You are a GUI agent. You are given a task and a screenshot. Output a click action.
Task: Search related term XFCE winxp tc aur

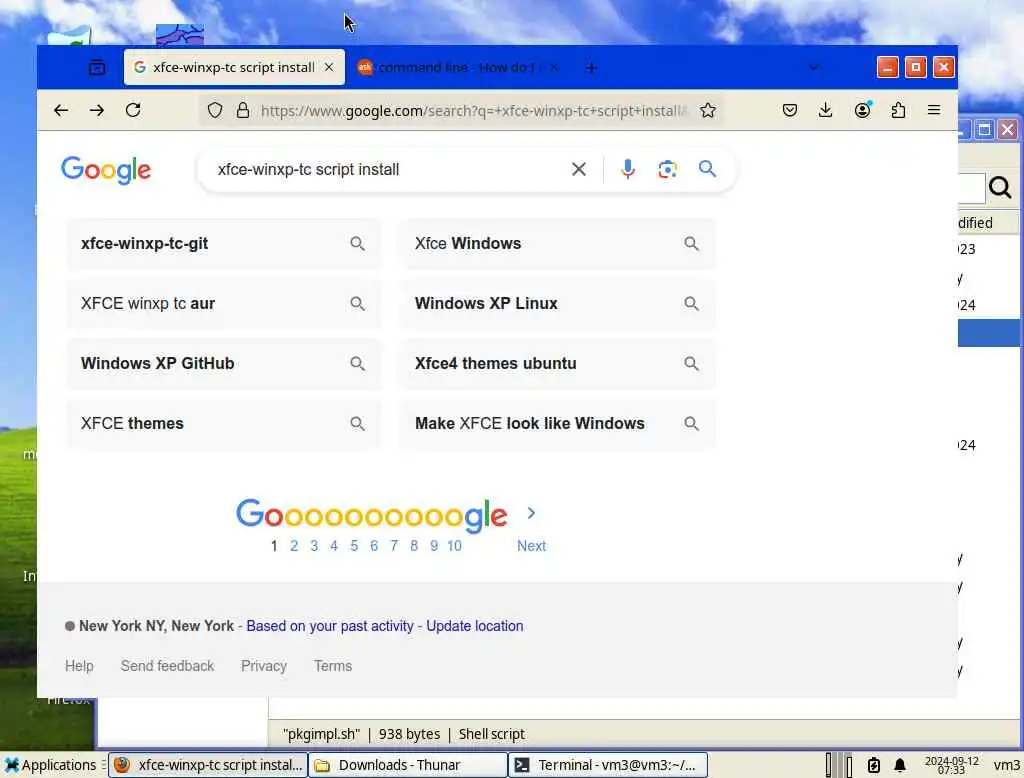tap(223, 304)
